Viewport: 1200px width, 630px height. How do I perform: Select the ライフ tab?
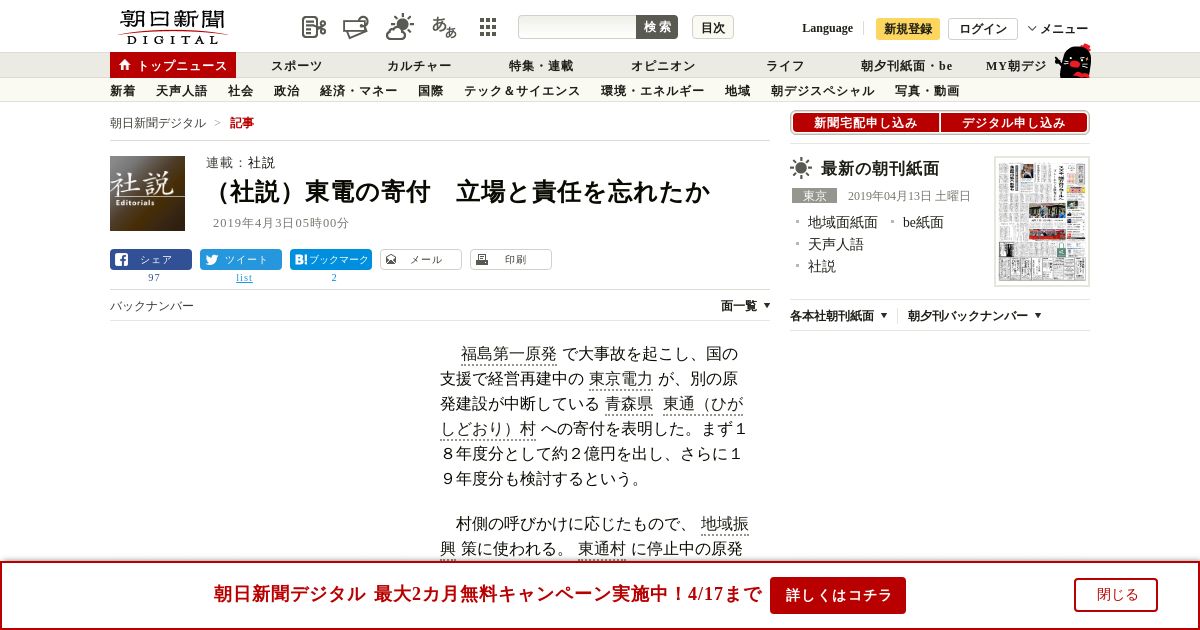785,65
